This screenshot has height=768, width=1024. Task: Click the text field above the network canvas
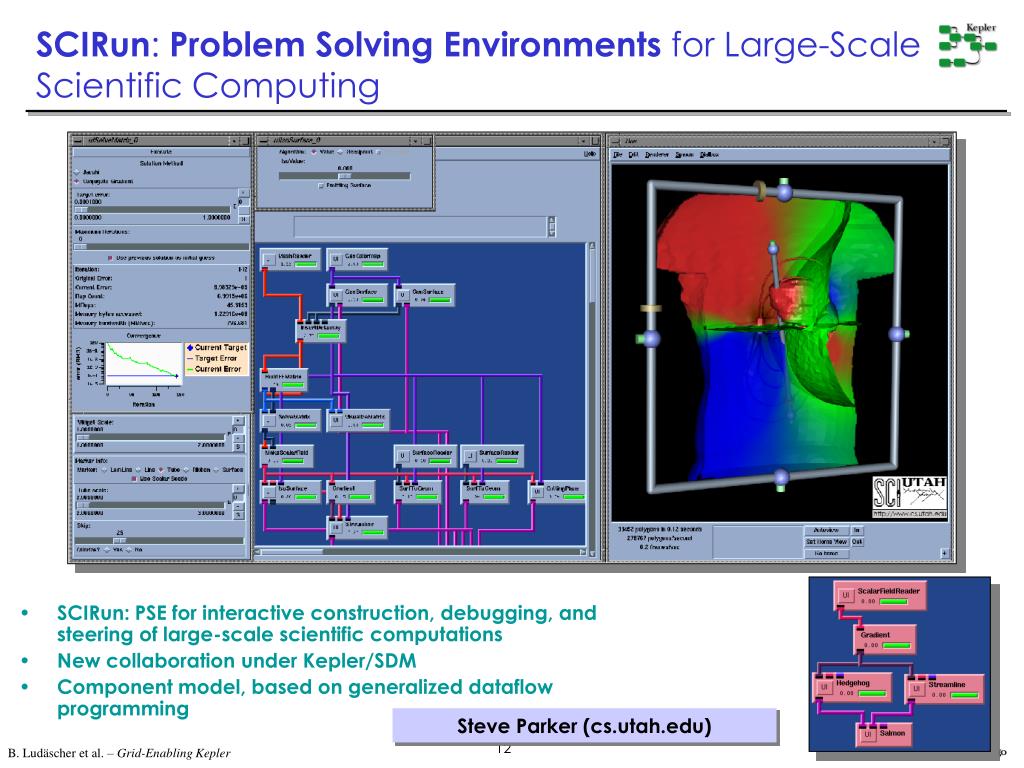tap(421, 227)
